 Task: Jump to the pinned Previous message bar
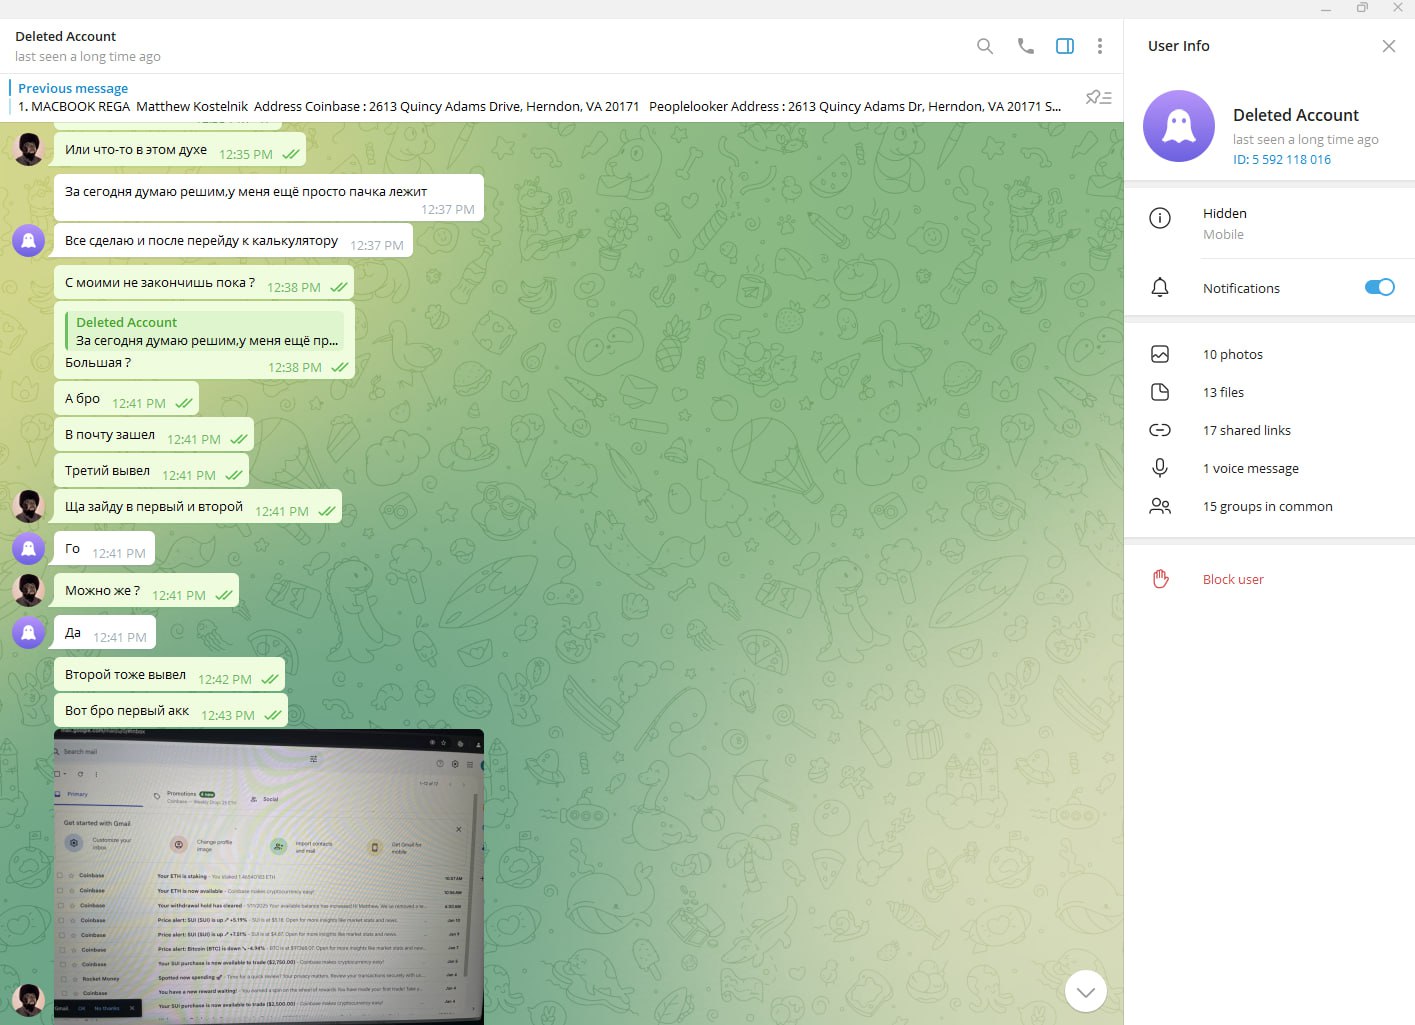[x=540, y=97]
